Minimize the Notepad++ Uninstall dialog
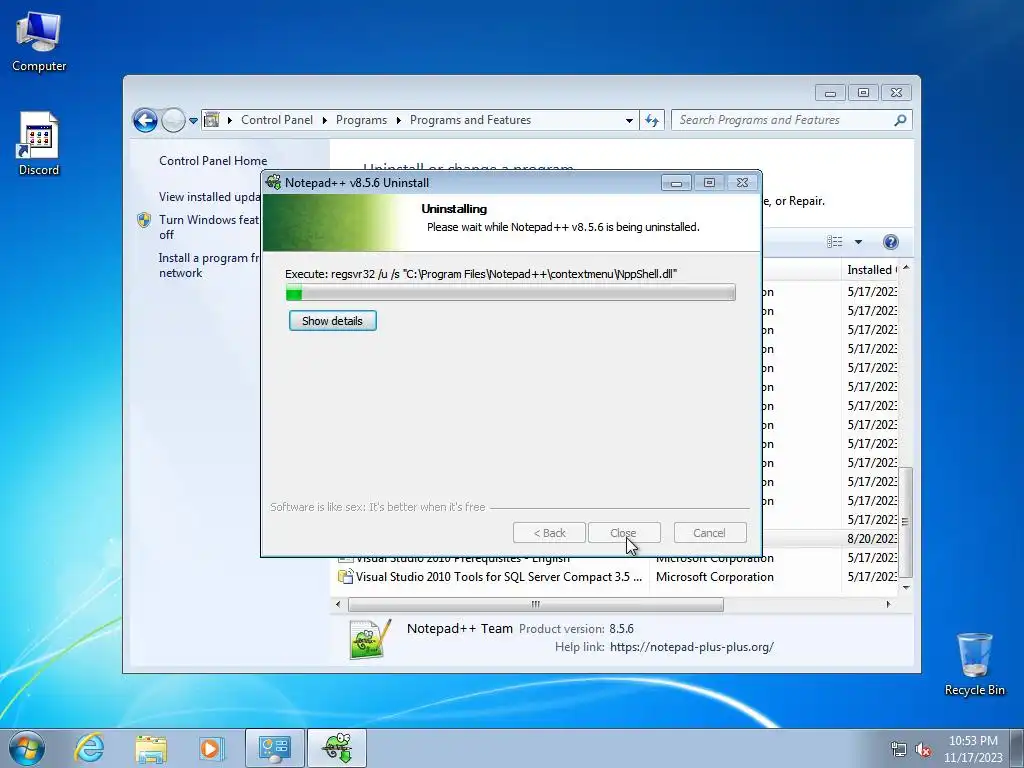1024x768 pixels. click(x=676, y=183)
